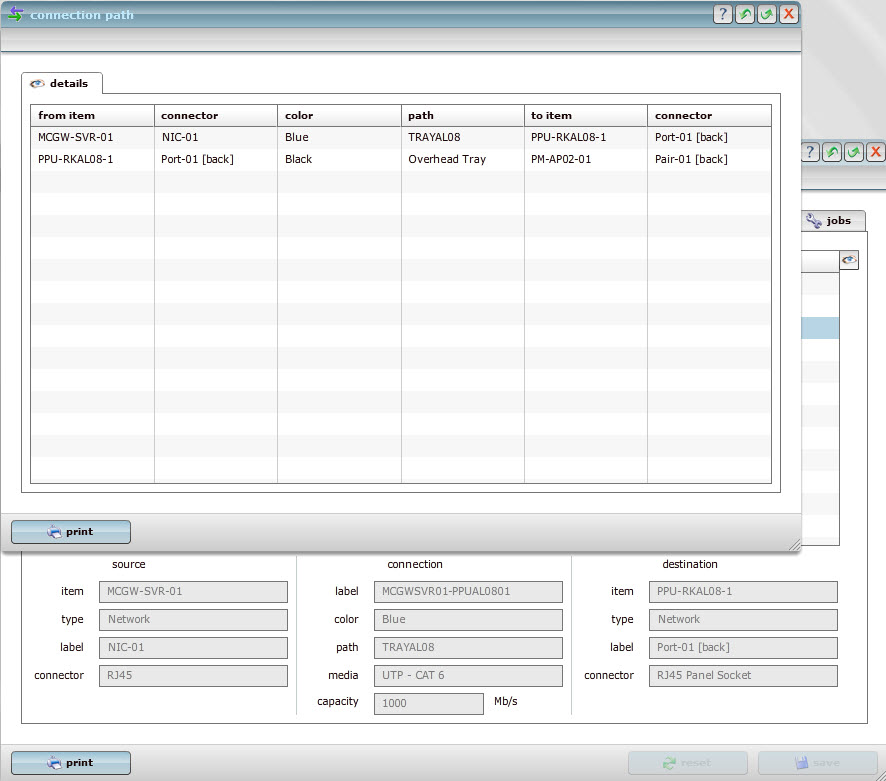Click right green arrow on background window
886x781 pixels.
pos(854,152)
